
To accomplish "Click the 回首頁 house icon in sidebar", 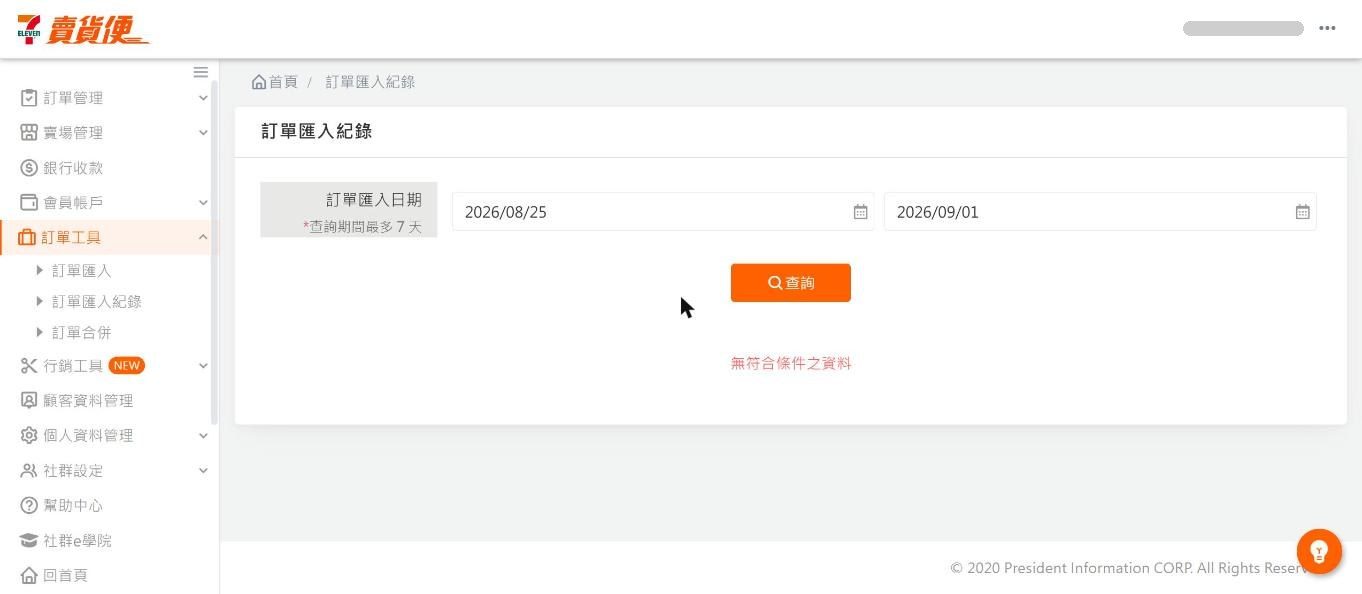I will click(x=29, y=575).
